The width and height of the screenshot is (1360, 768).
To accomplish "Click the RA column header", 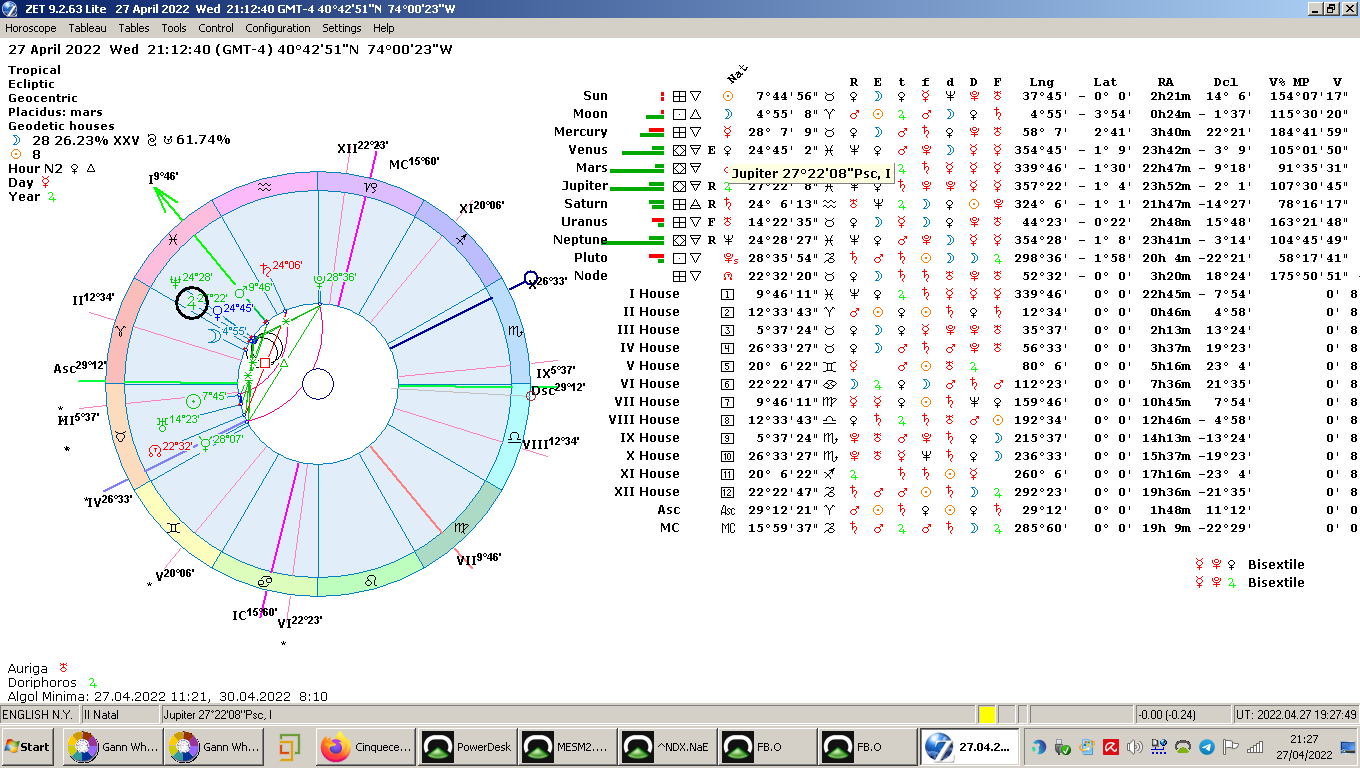I will [1165, 82].
